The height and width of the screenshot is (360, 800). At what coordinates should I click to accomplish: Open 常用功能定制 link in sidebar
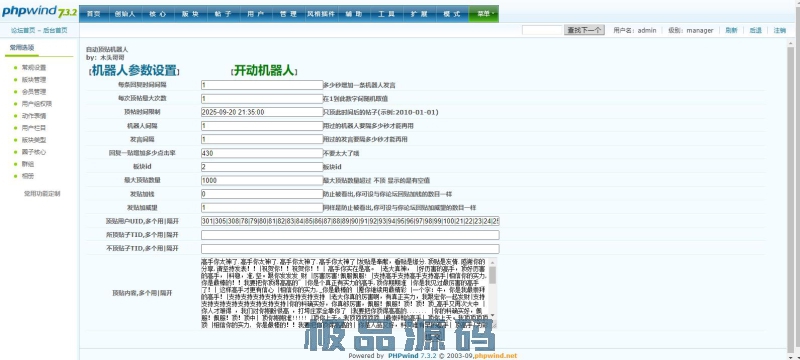tap(42, 194)
